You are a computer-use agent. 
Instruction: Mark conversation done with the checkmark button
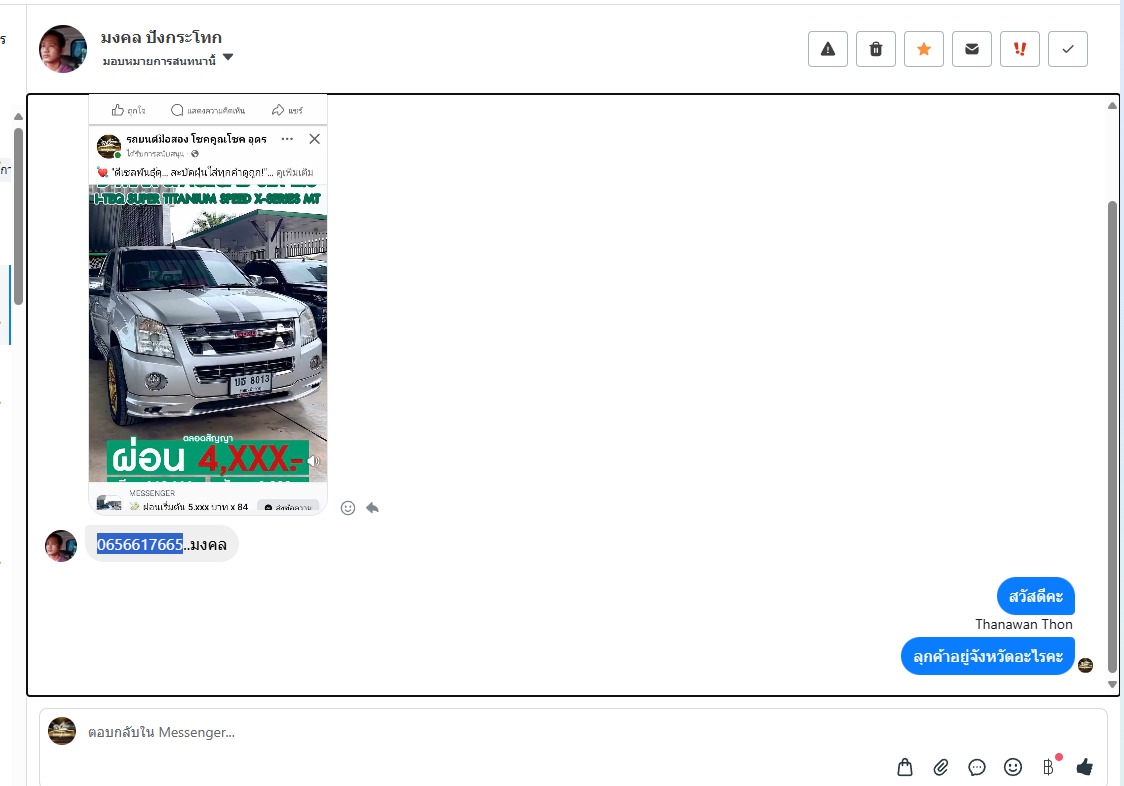(x=1068, y=49)
